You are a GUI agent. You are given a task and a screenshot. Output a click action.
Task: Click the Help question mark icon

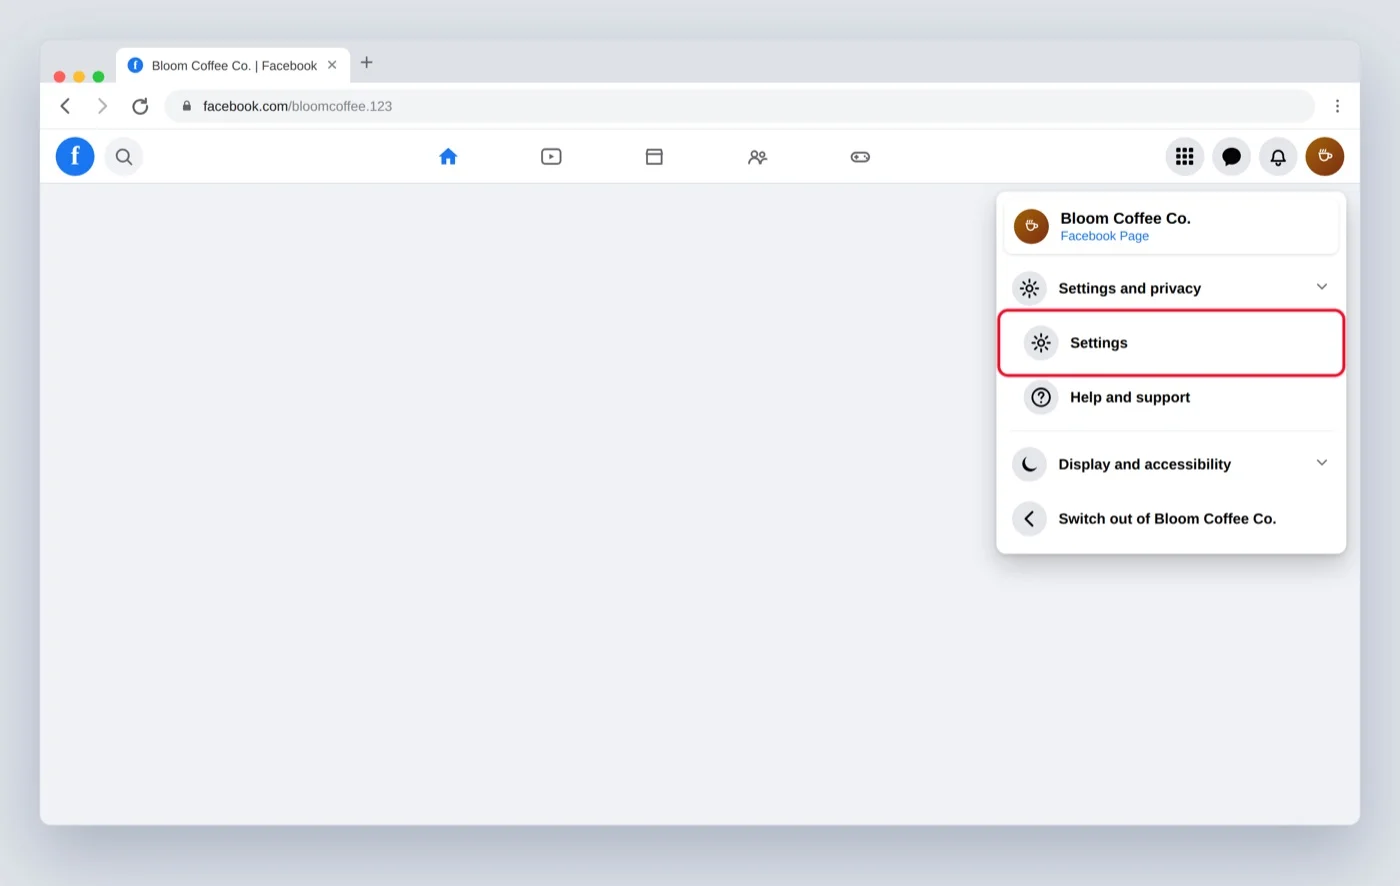1041,397
